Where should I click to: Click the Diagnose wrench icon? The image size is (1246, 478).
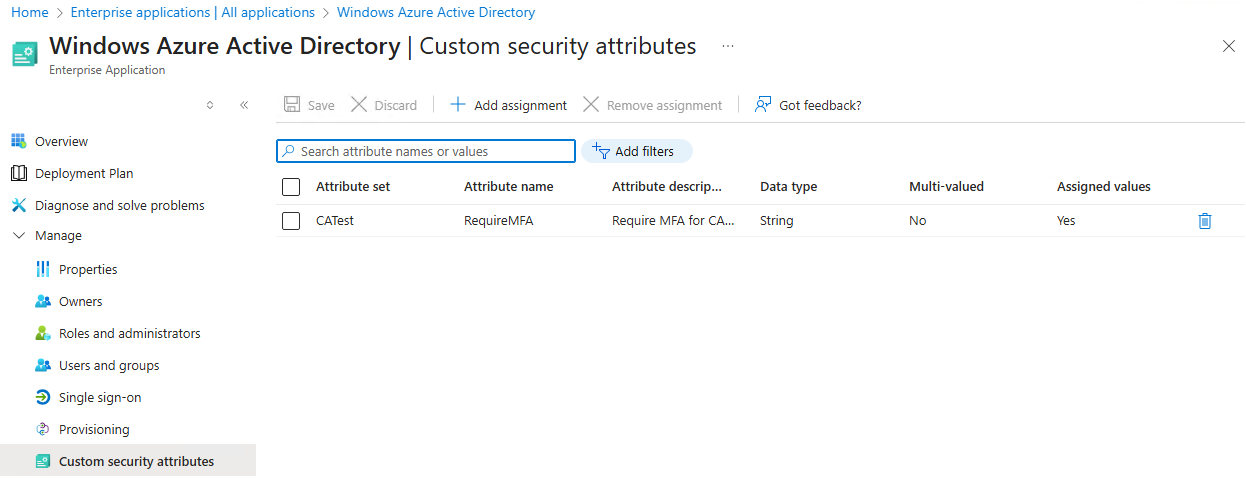(18, 205)
